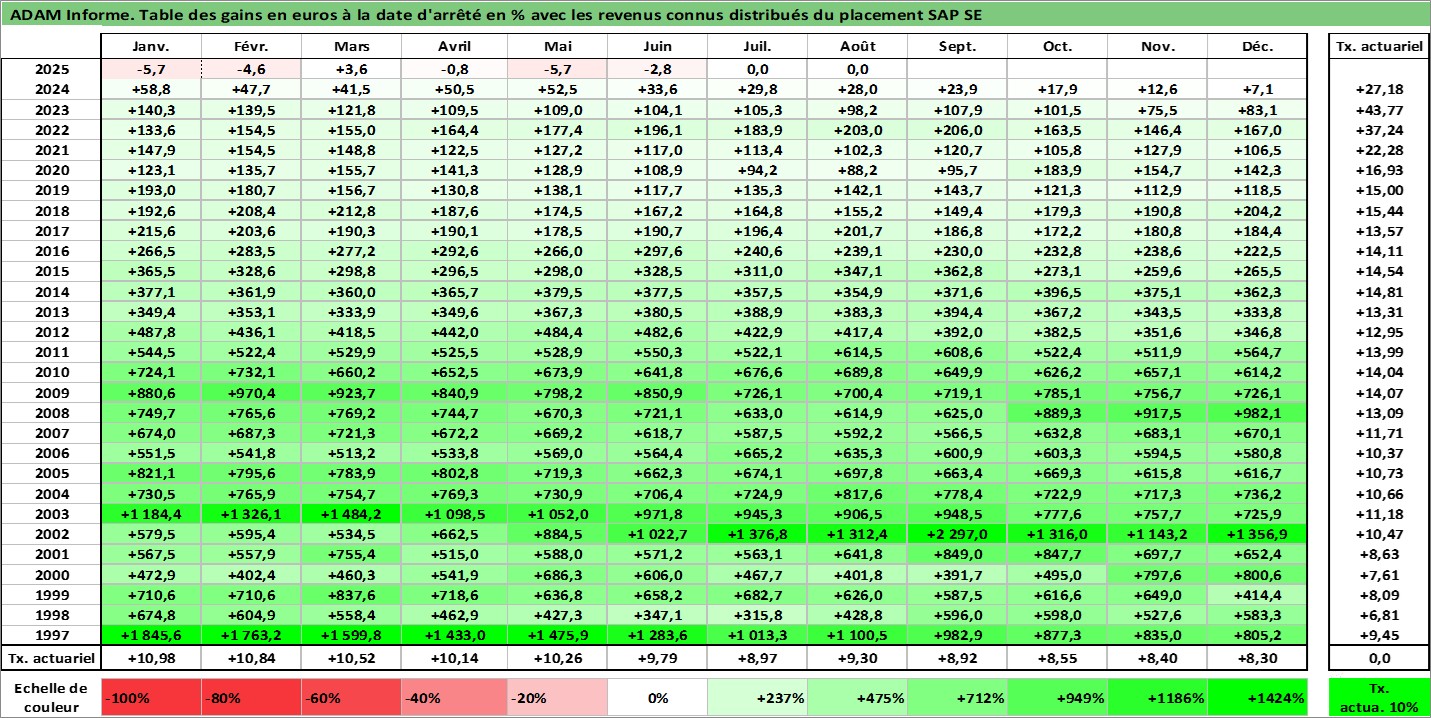Click the -100% red color scale swatch

[x=151, y=697]
